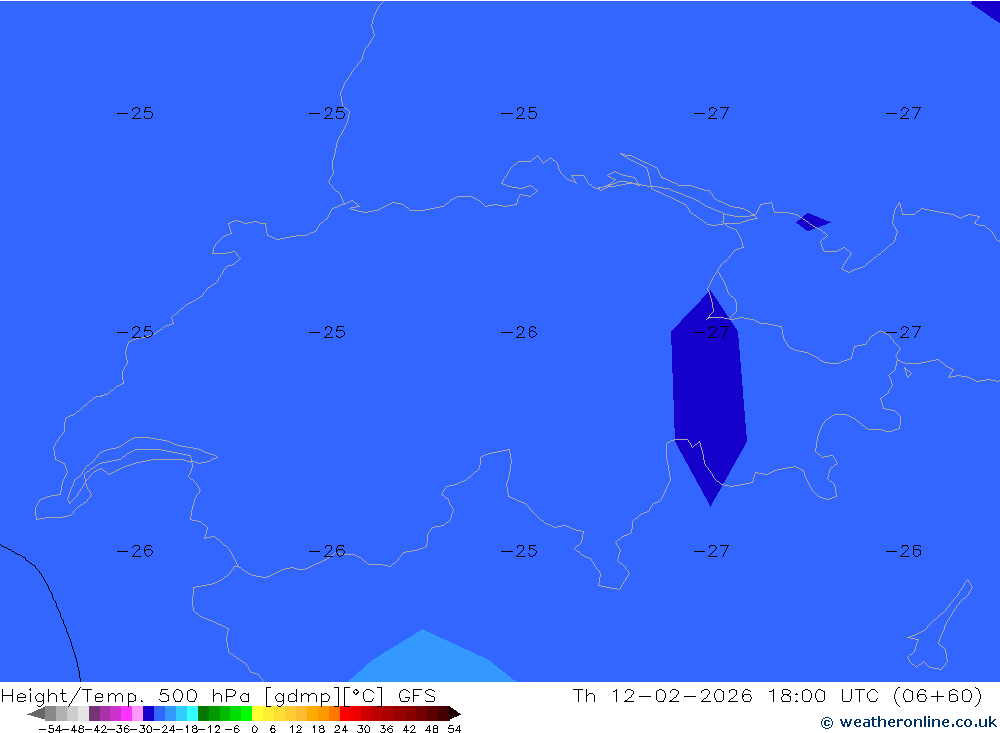The width and height of the screenshot is (1000, 733).
Task: Click the legend value '0'
Action: [254, 729]
